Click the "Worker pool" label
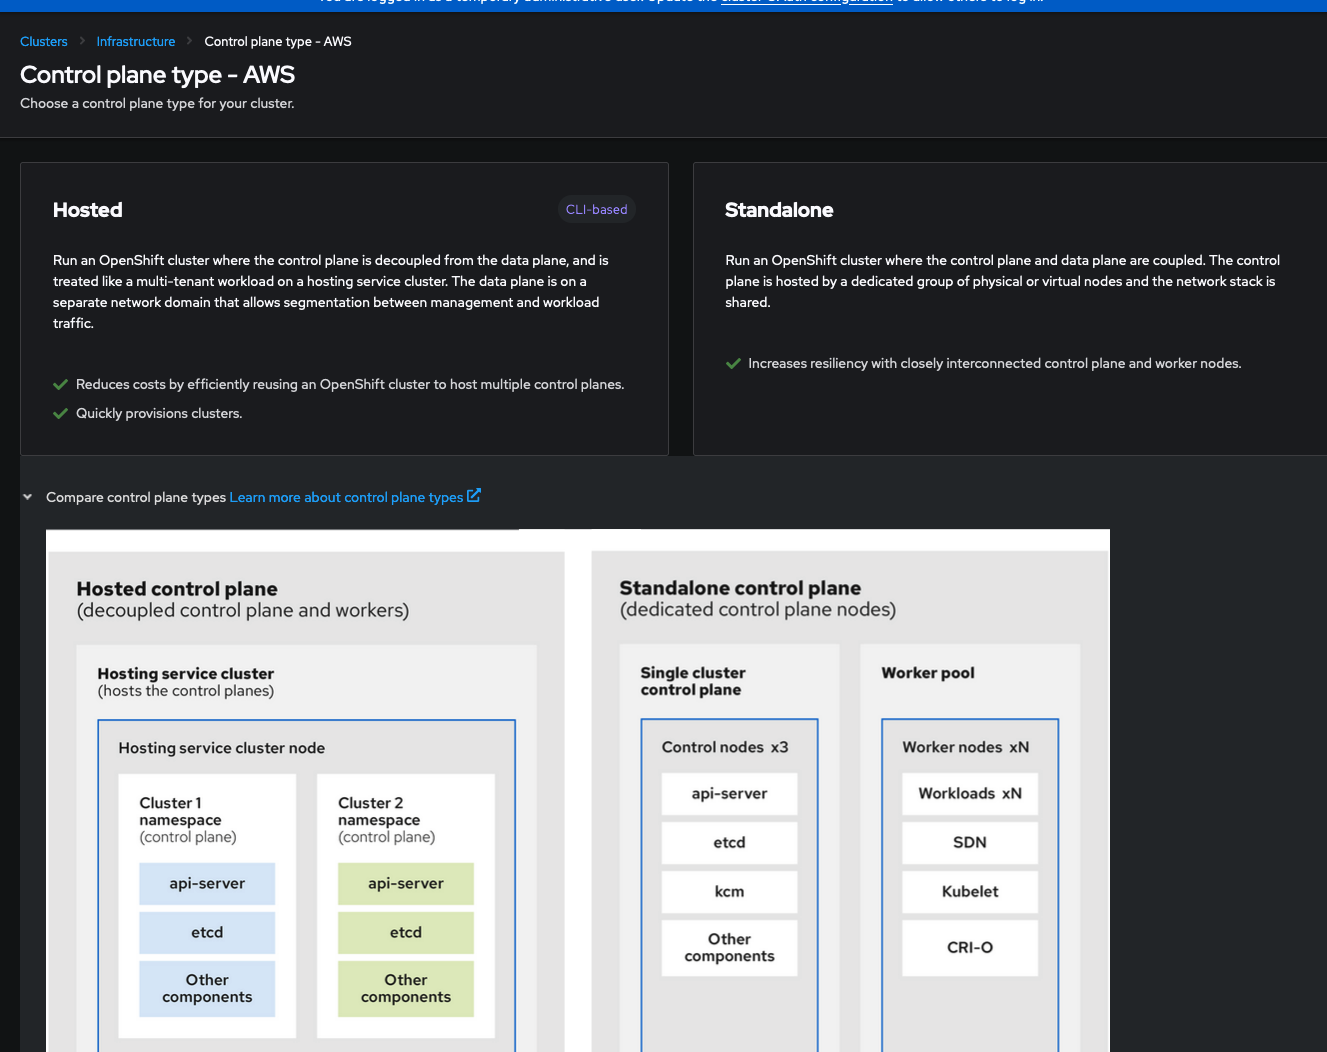This screenshot has height=1052, width=1327. [928, 673]
